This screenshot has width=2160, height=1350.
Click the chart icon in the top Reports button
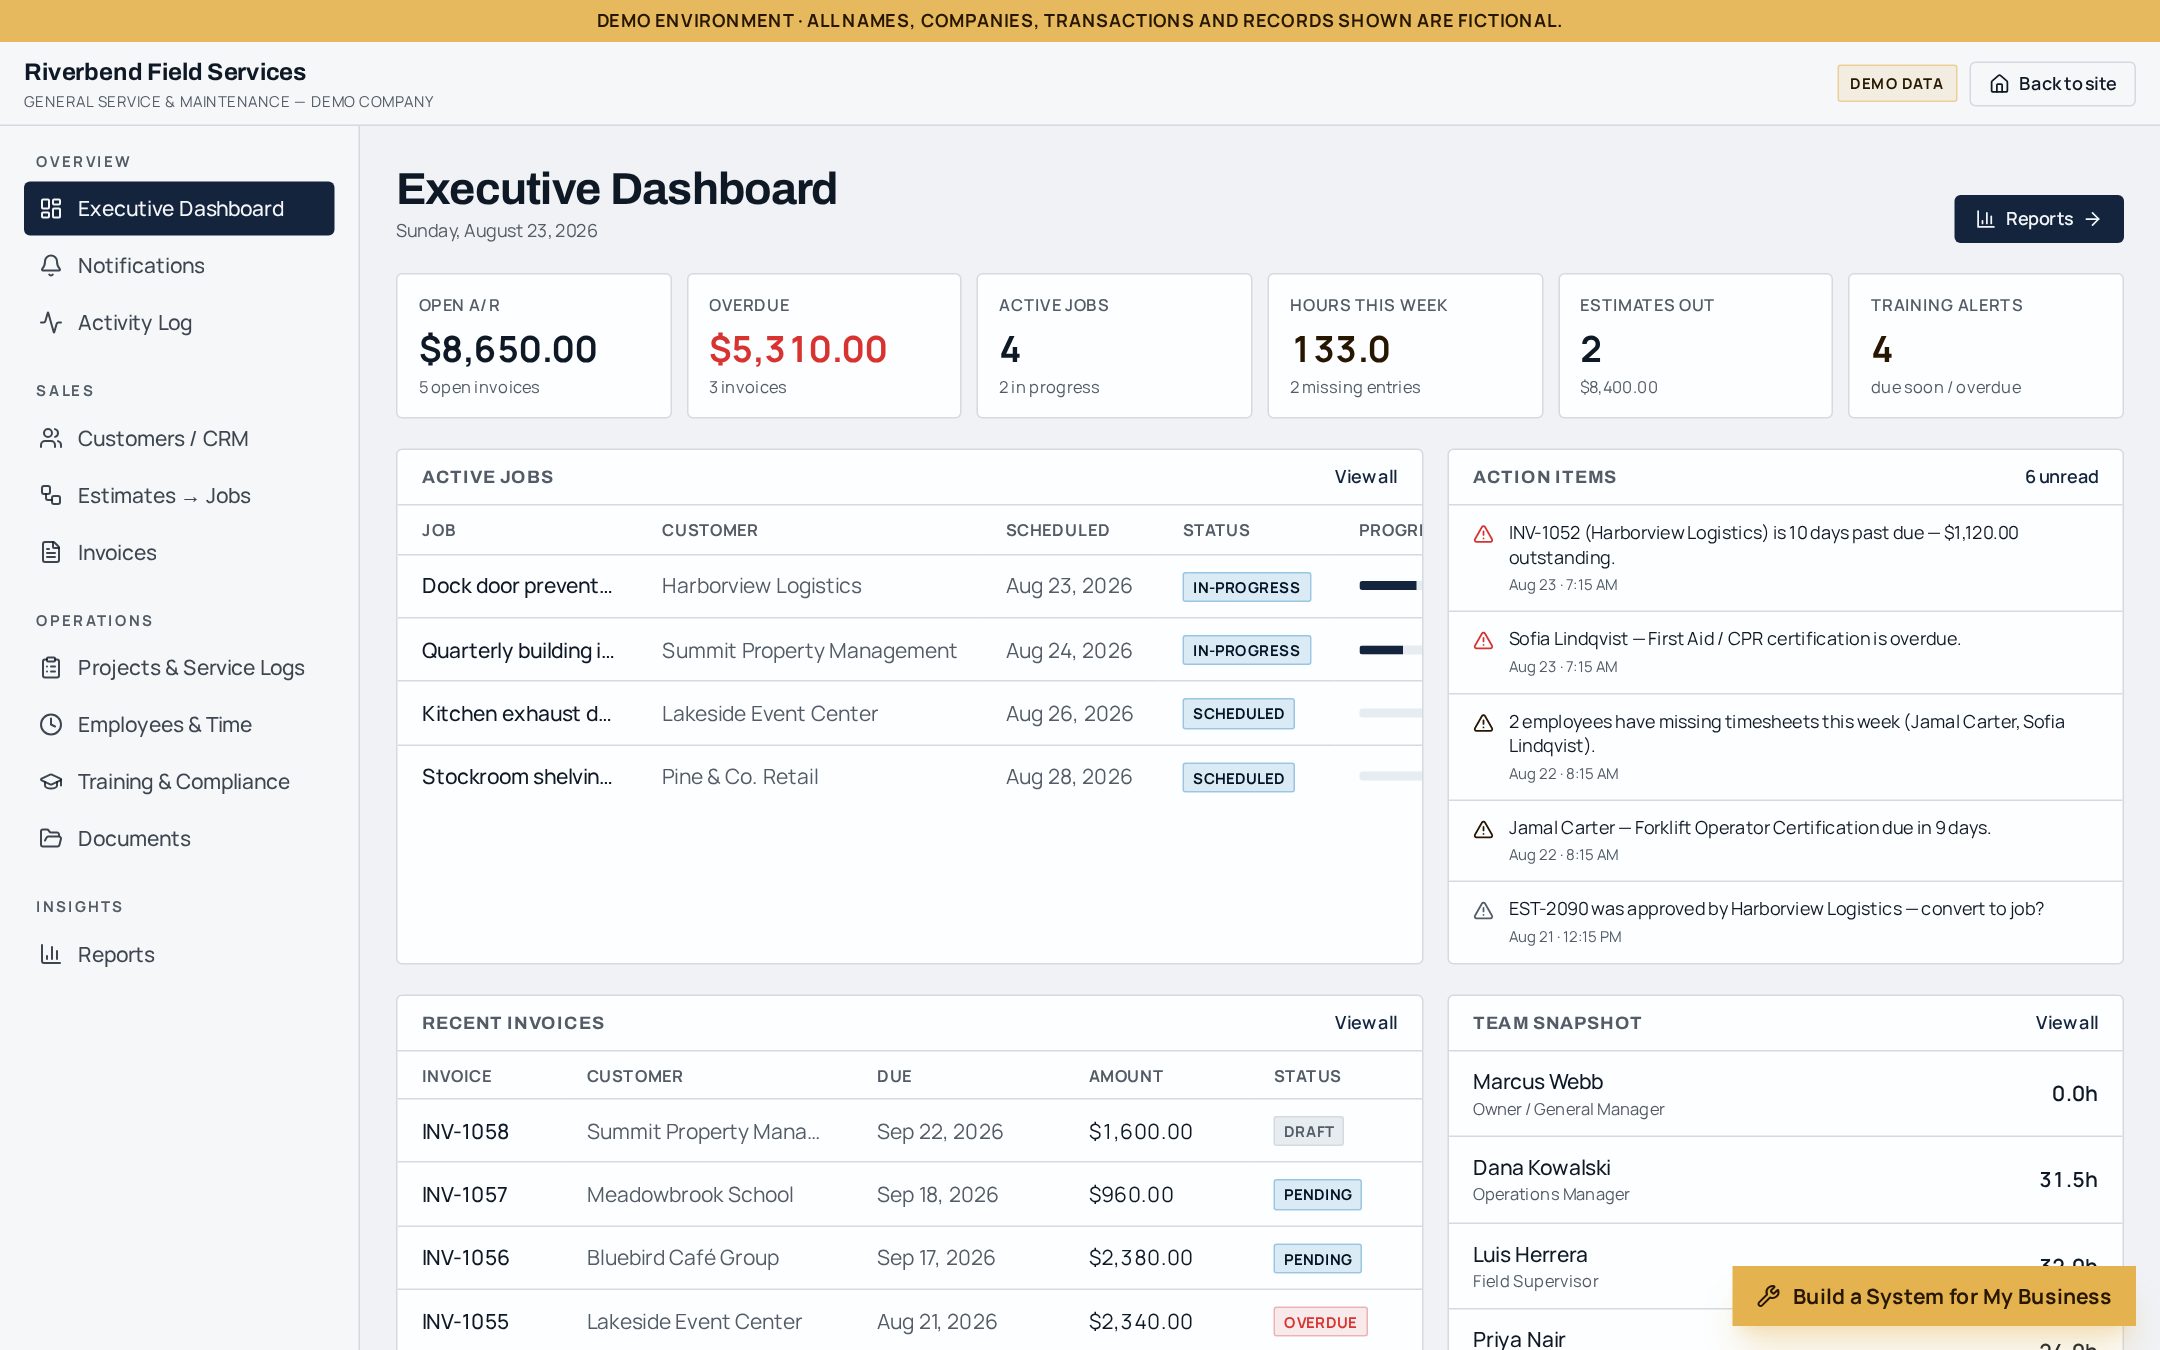[x=1985, y=219]
